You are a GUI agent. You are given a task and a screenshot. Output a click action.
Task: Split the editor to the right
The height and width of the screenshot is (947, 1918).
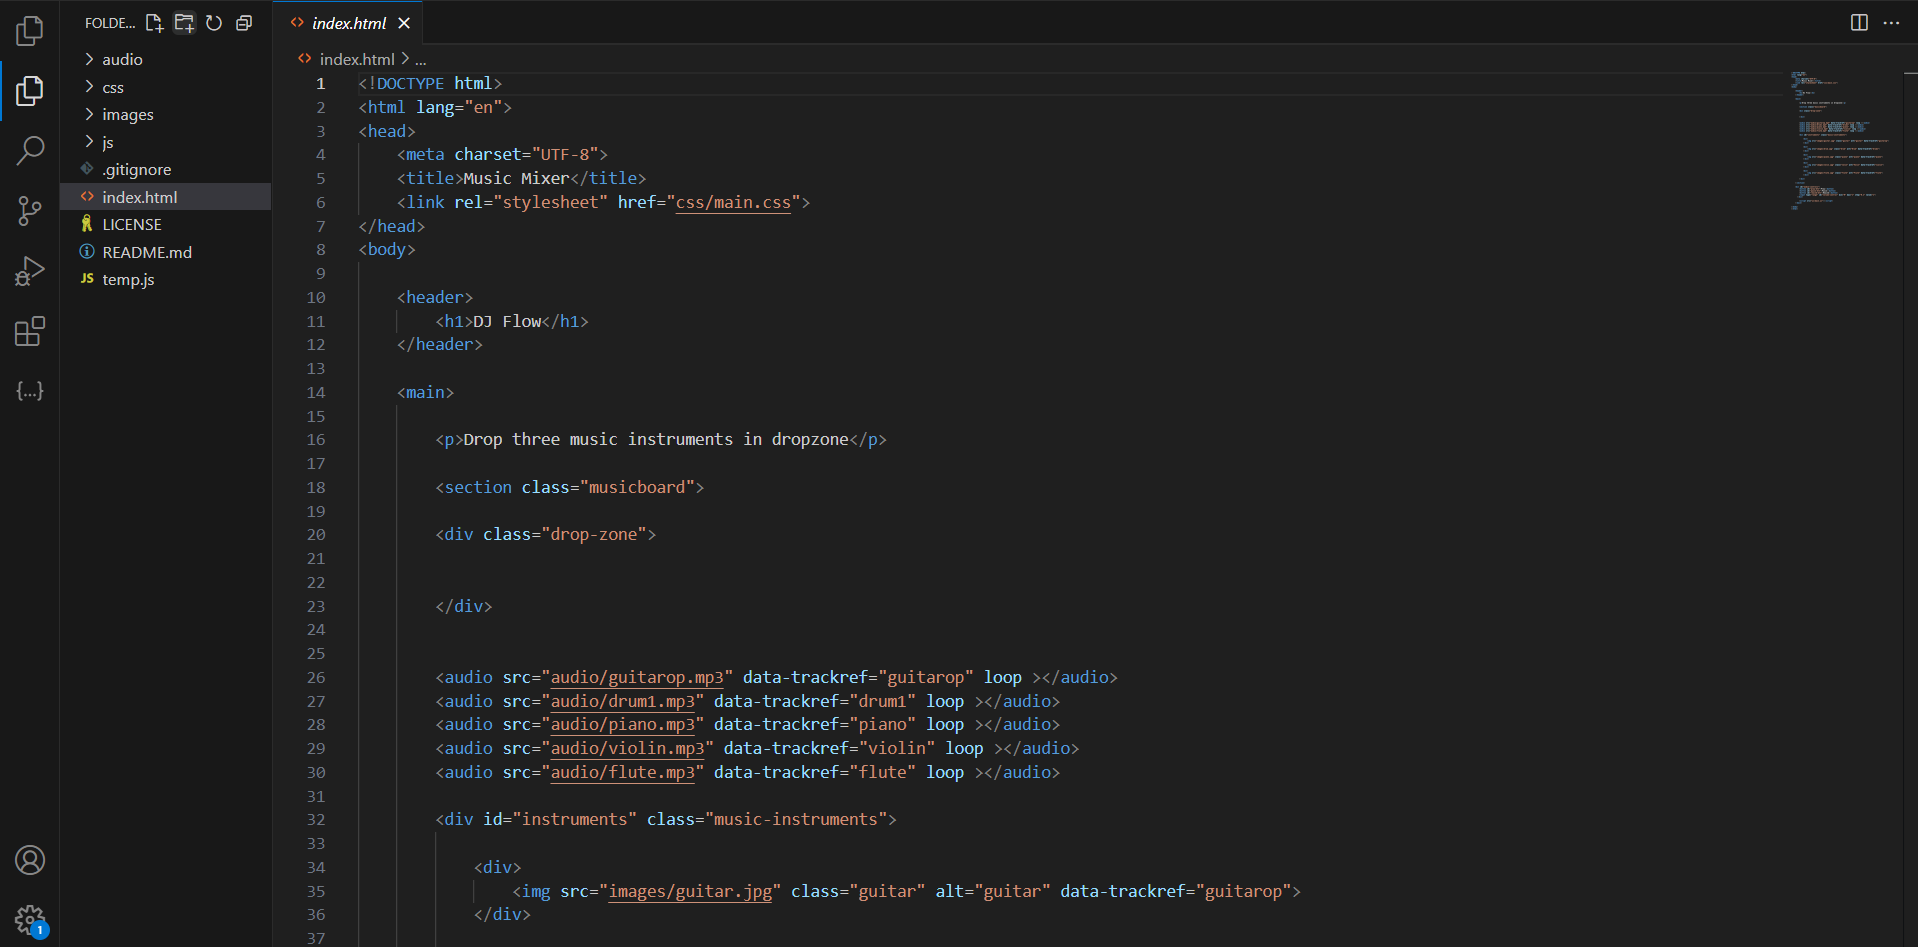tap(1859, 23)
